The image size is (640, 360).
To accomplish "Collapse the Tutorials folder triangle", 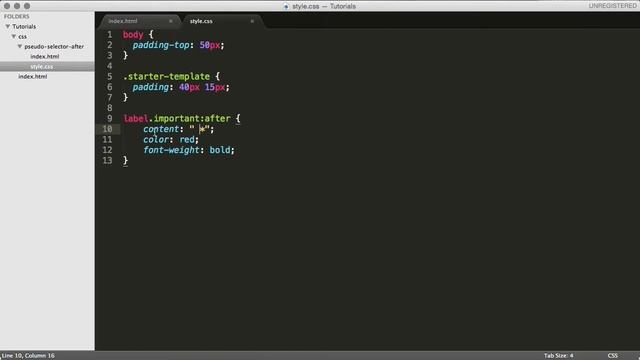I will (x=8, y=27).
